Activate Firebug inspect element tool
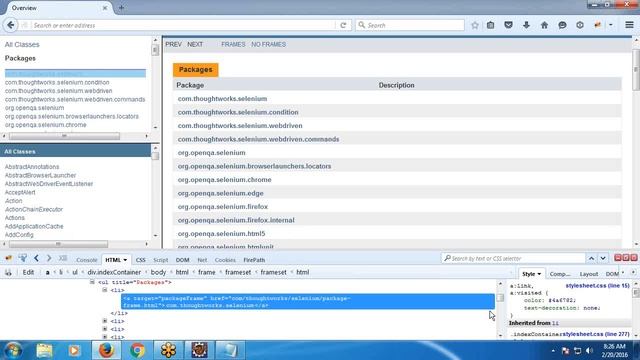 (x=22, y=258)
